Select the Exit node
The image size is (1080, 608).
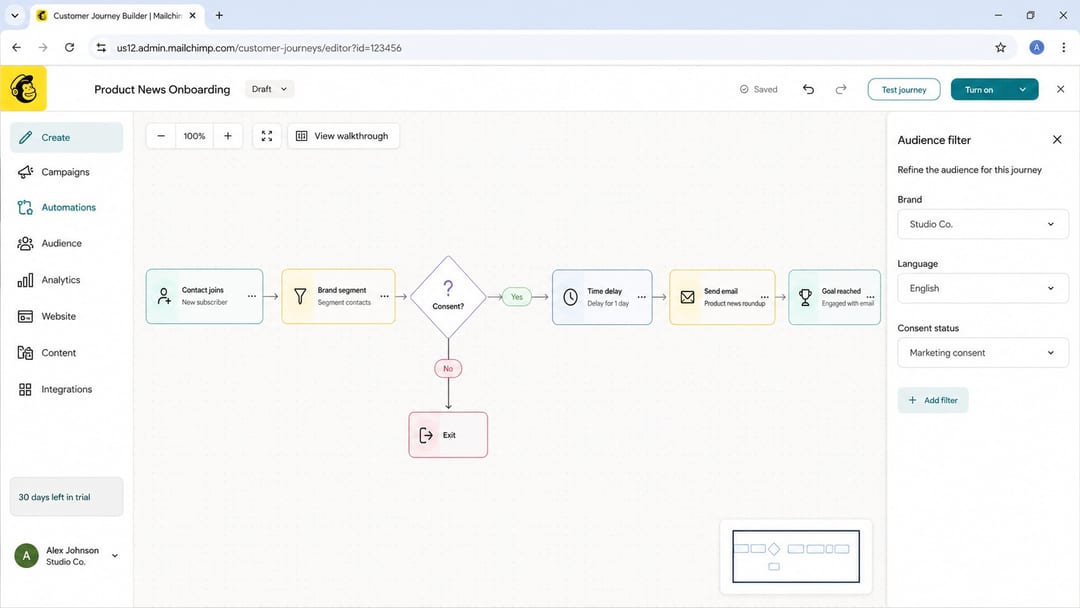point(448,434)
